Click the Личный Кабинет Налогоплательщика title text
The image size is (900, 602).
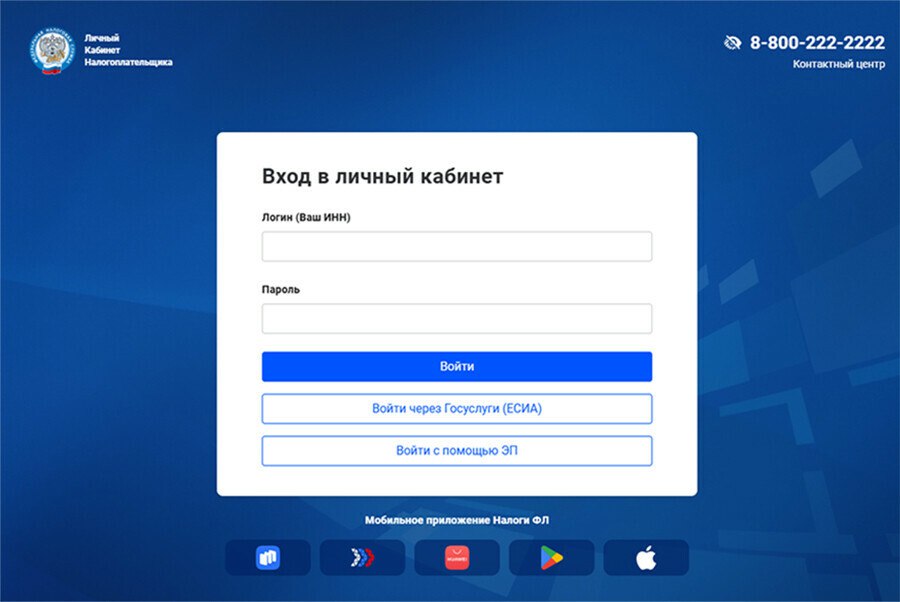(128, 50)
